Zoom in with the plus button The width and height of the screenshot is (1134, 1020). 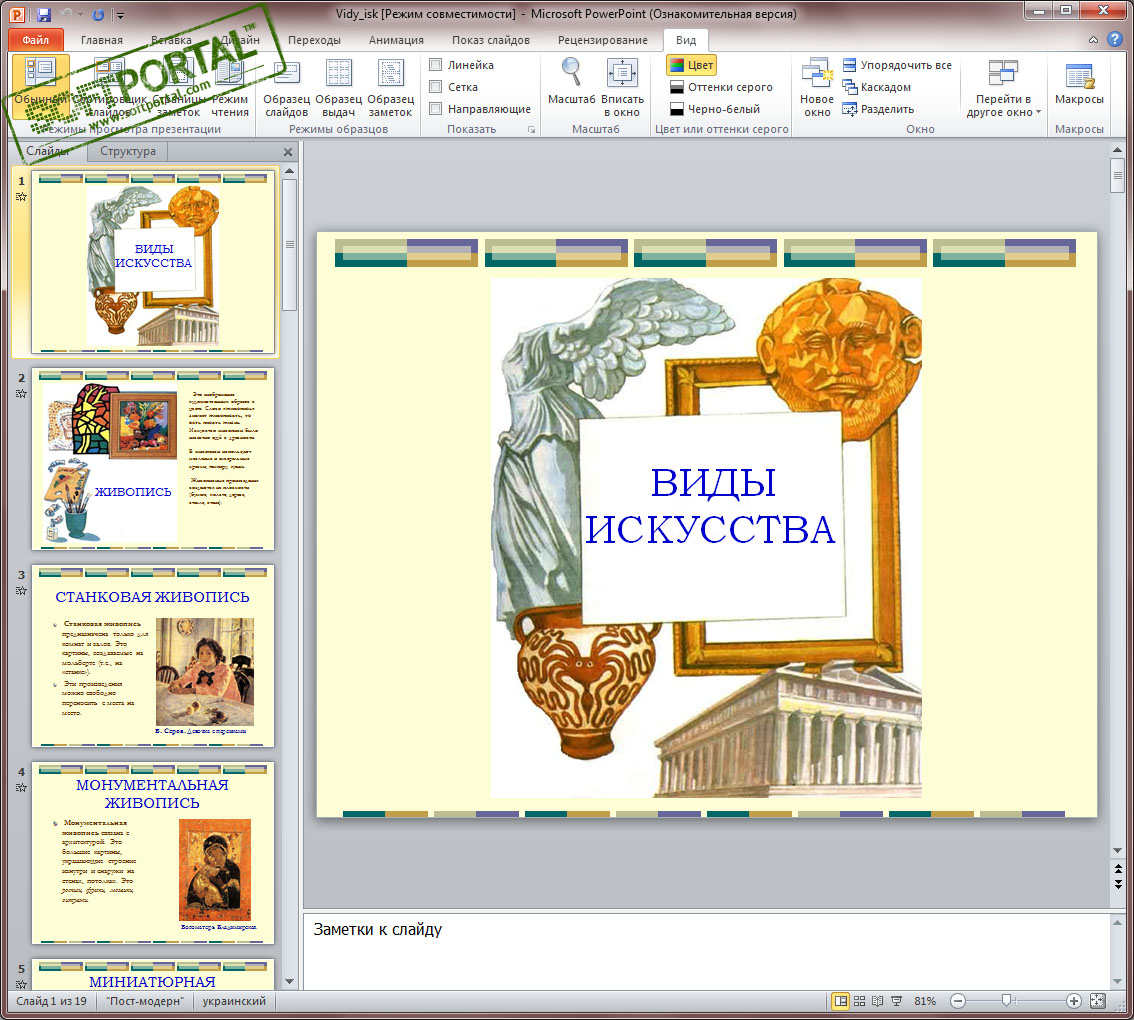pyautogui.click(x=1074, y=1001)
